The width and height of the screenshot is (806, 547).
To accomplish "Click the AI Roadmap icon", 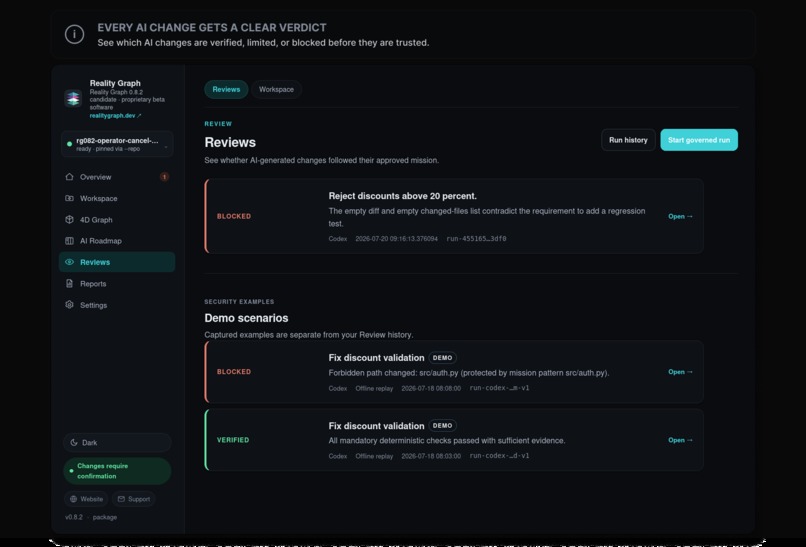I will click(x=69, y=241).
